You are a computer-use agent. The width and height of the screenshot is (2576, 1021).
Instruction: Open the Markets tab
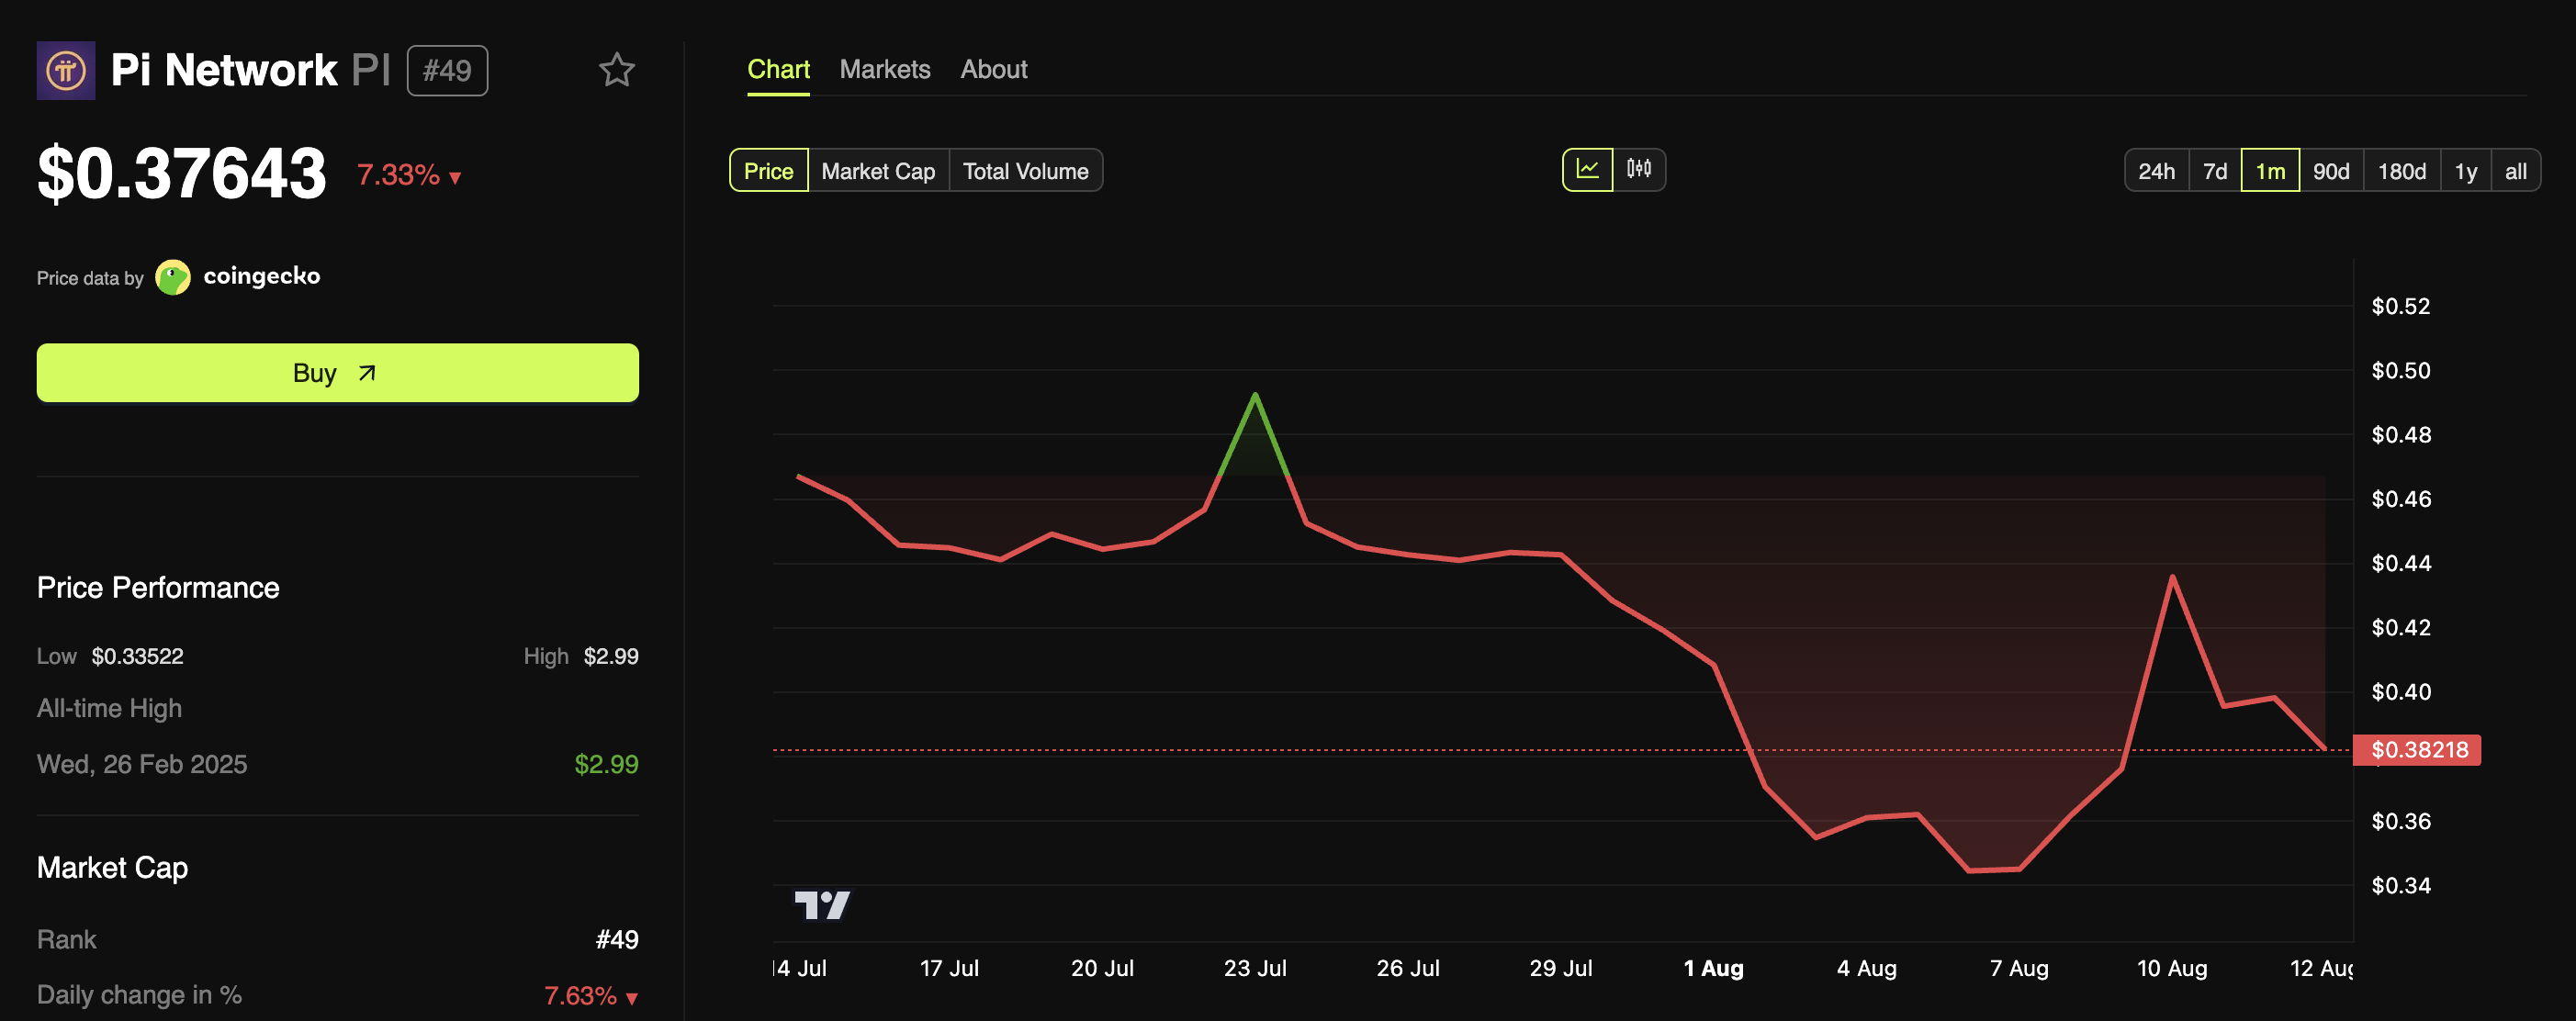tap(884, 69)
